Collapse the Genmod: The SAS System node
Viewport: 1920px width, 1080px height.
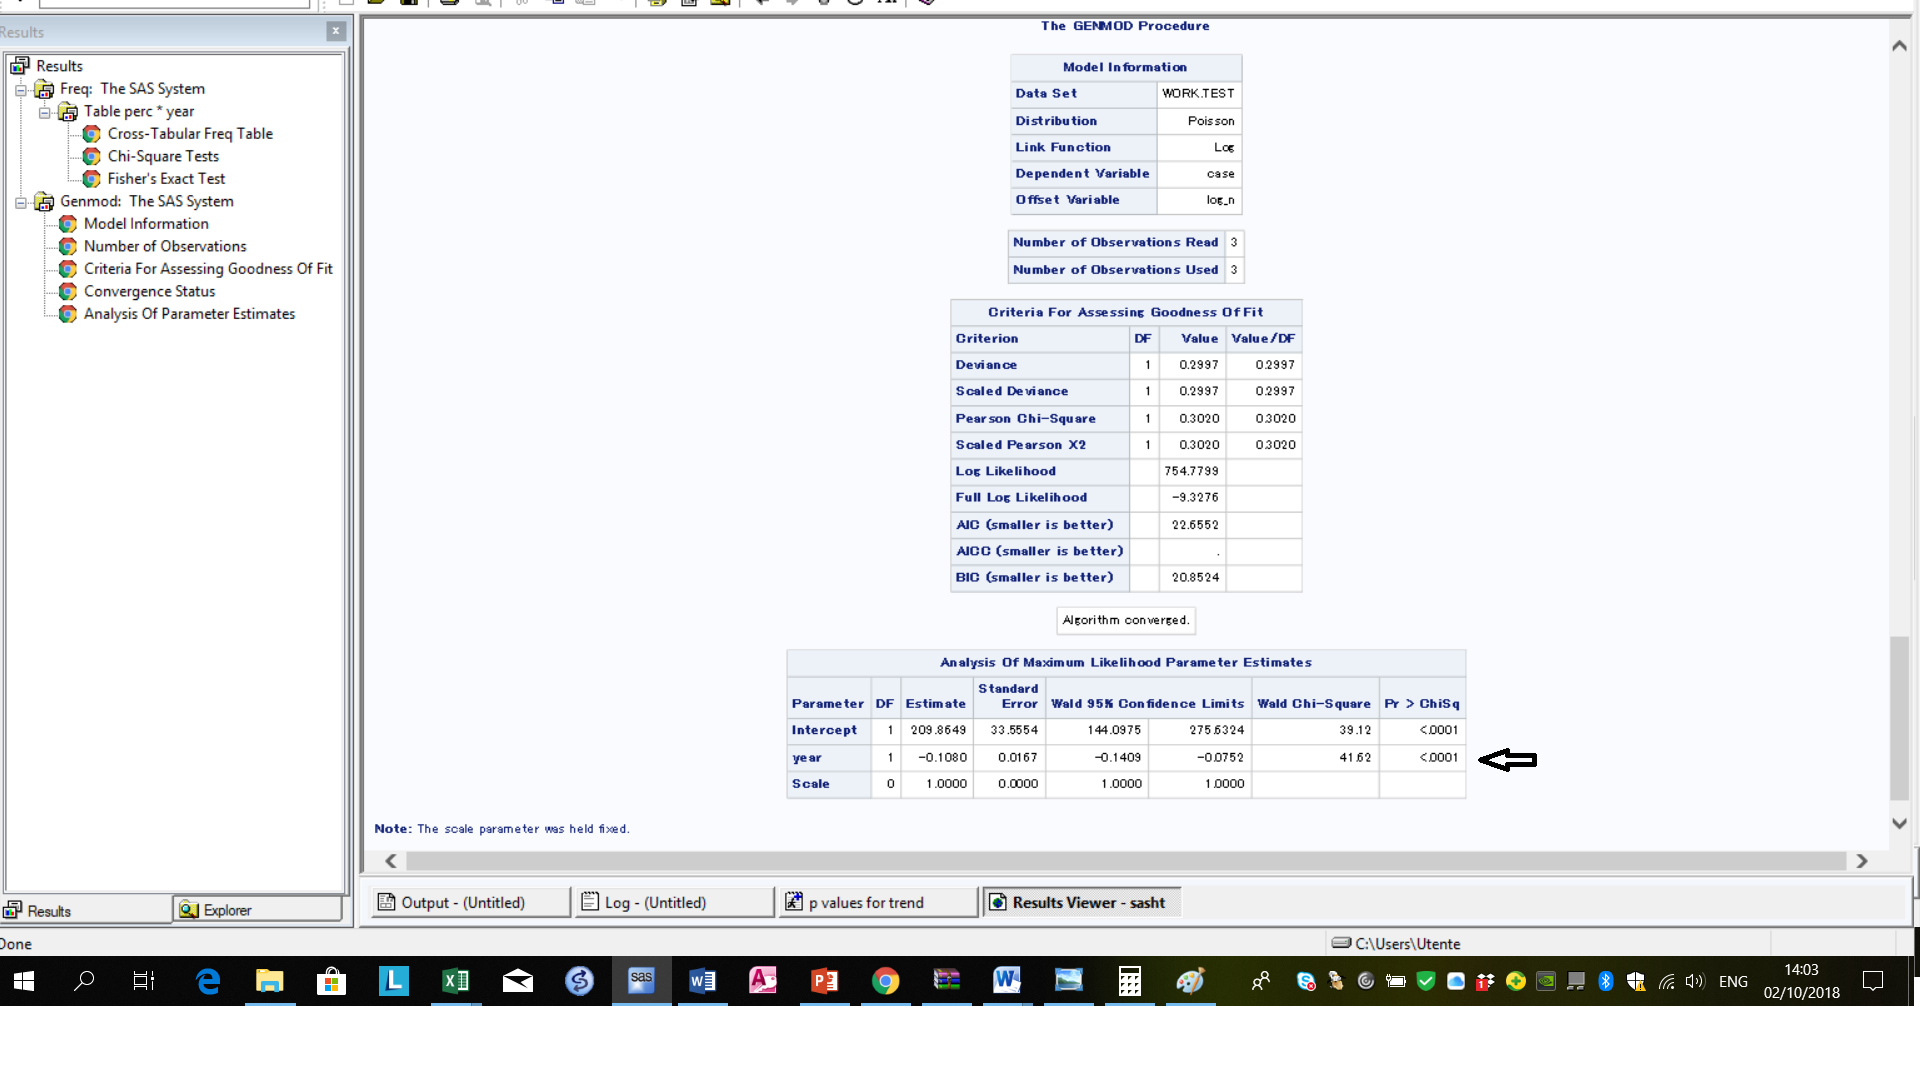20,202
